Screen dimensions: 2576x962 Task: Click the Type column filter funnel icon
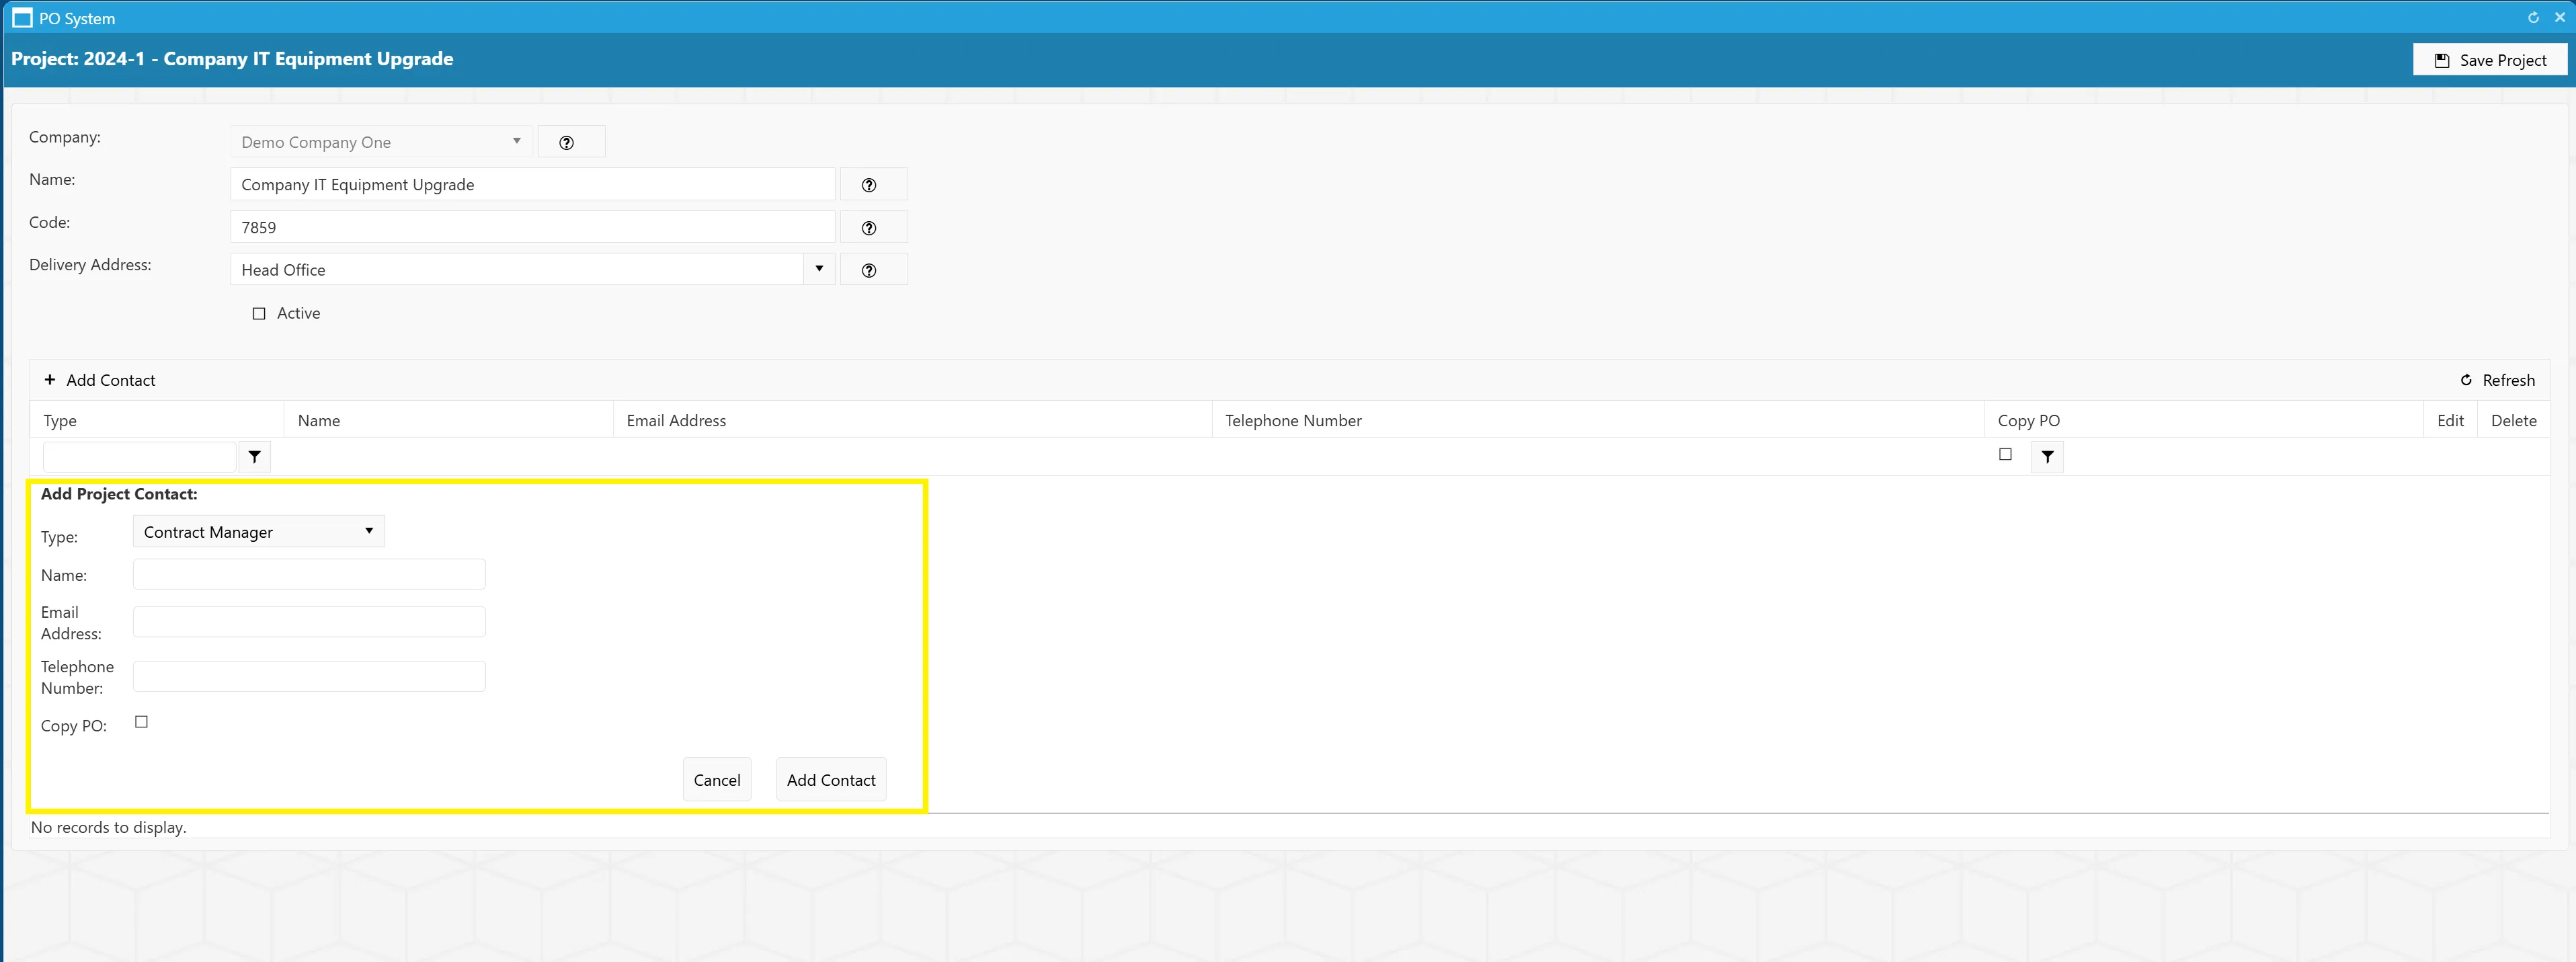click(255, 457)
